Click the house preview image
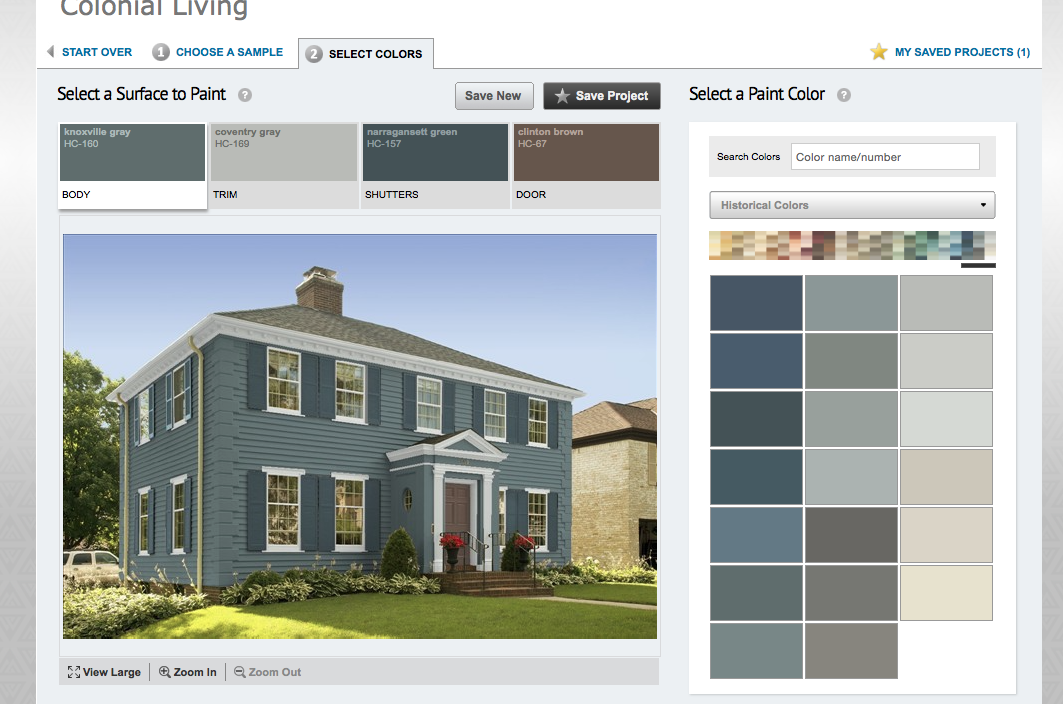The height and width of the screenshot is (704, 1063). [360, 437]
